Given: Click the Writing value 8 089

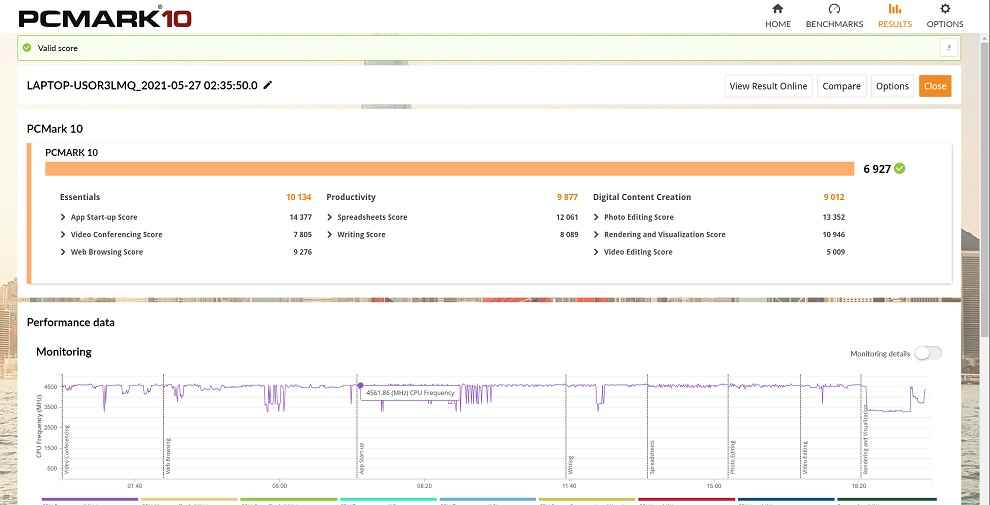Looking at the screenshot, I should [569, 235].
